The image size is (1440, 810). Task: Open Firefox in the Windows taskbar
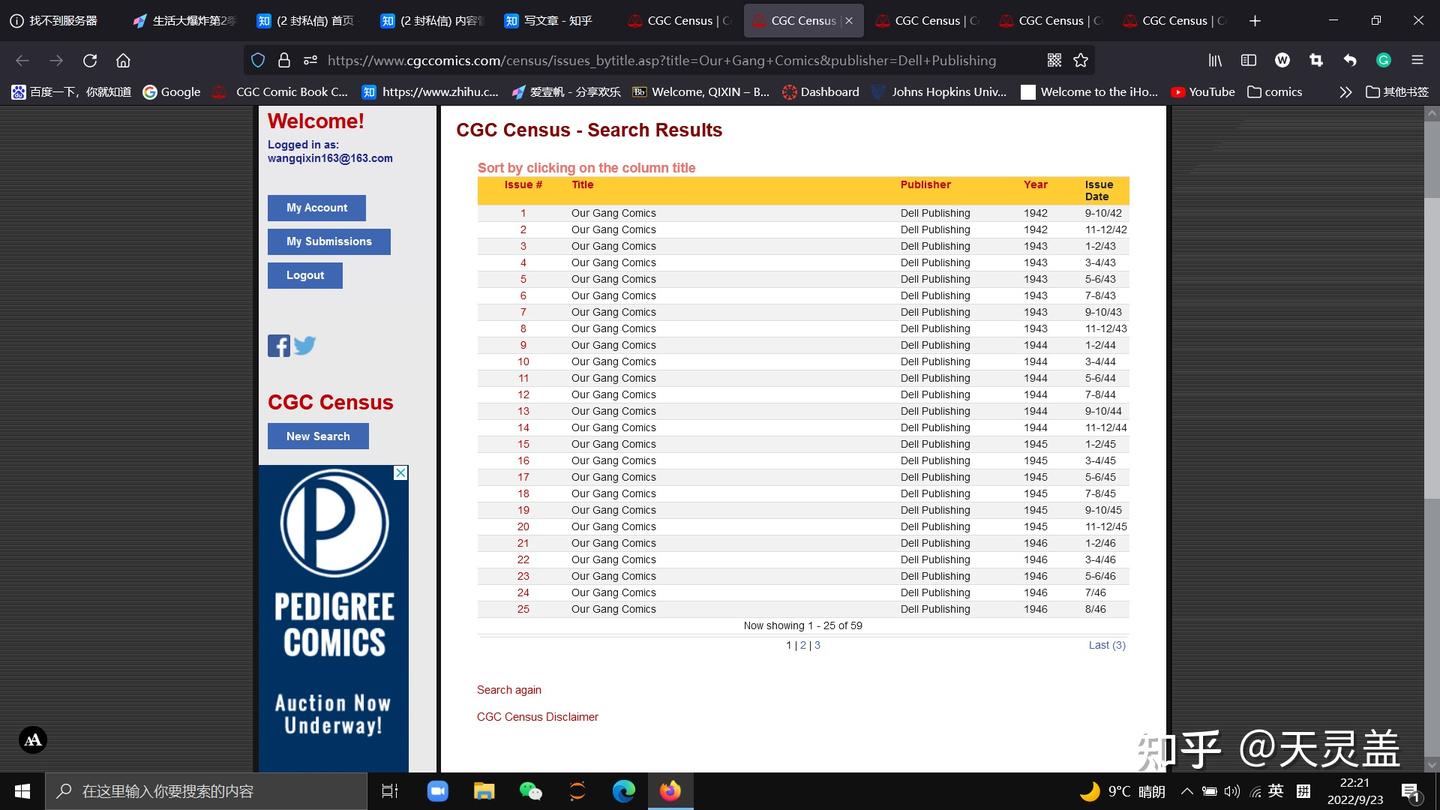click(670, 791)
